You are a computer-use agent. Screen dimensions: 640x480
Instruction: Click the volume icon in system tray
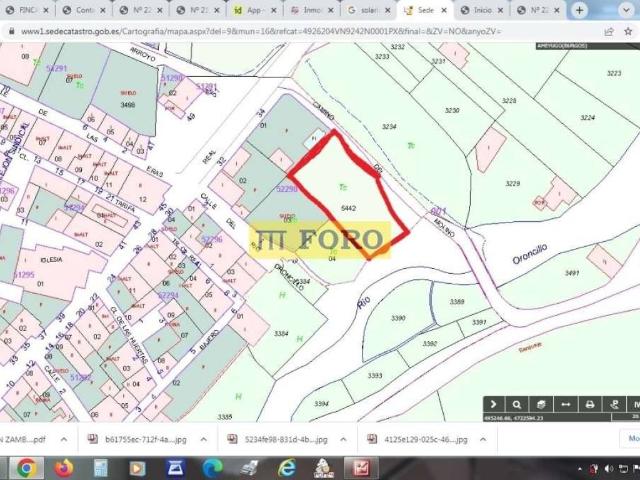609,469
